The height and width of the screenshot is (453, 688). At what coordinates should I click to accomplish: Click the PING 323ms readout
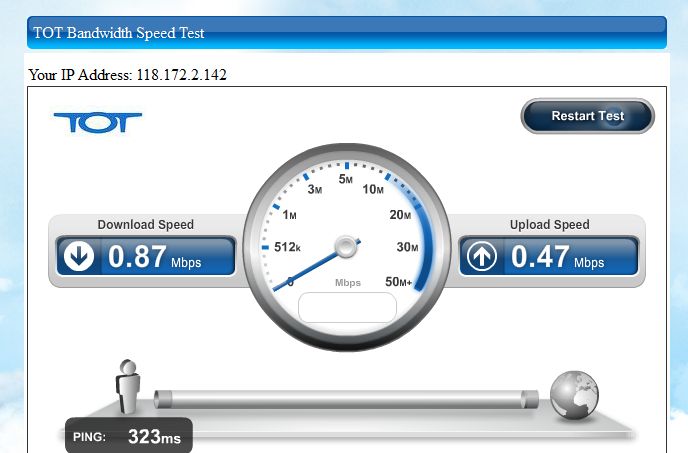(129, 436)
